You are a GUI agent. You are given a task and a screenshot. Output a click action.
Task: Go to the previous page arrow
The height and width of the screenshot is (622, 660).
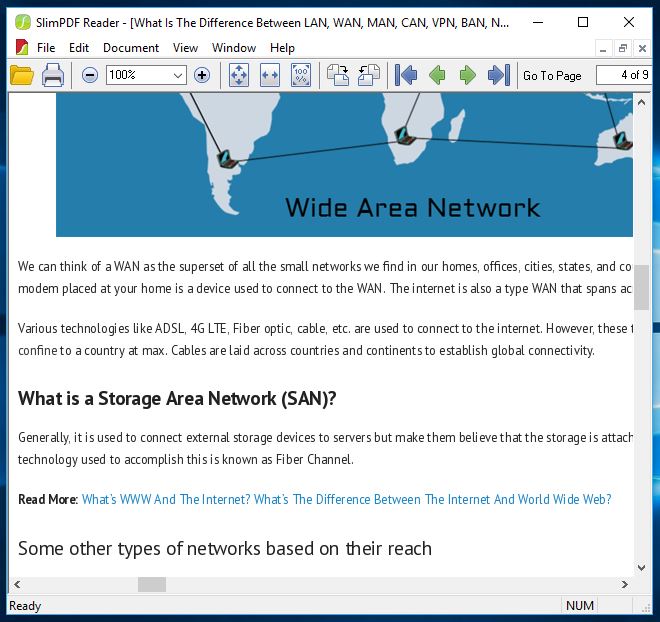pos(437,75)
